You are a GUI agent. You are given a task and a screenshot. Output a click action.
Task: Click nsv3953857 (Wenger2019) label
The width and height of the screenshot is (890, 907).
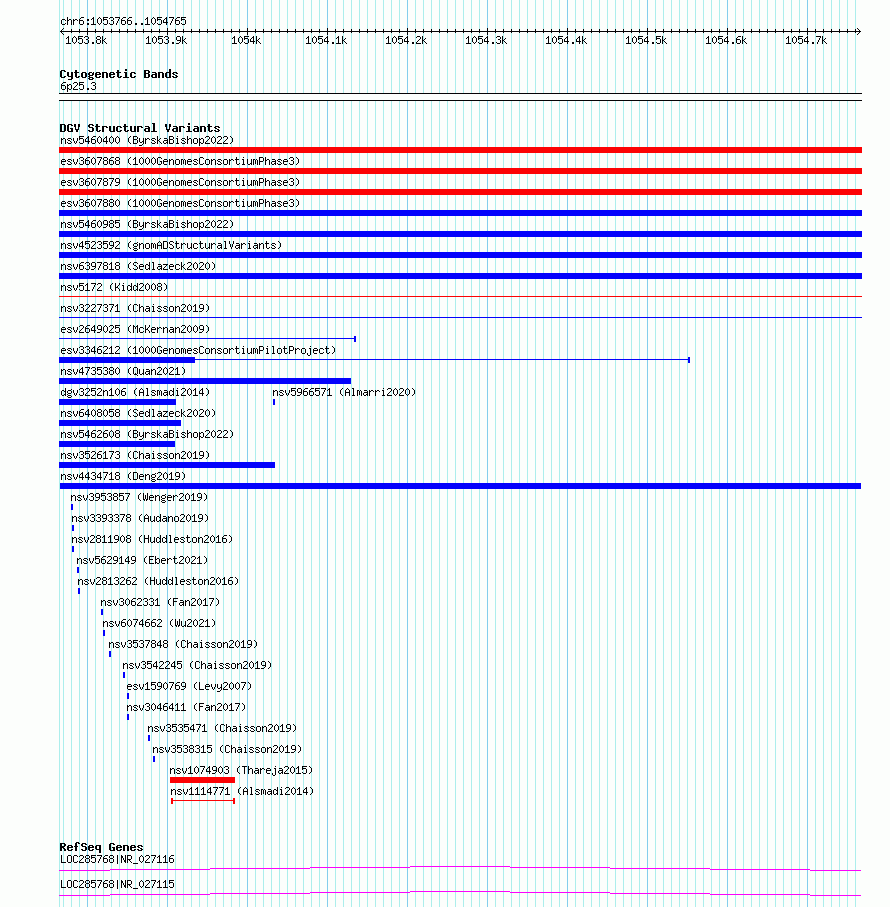point(139,497)
